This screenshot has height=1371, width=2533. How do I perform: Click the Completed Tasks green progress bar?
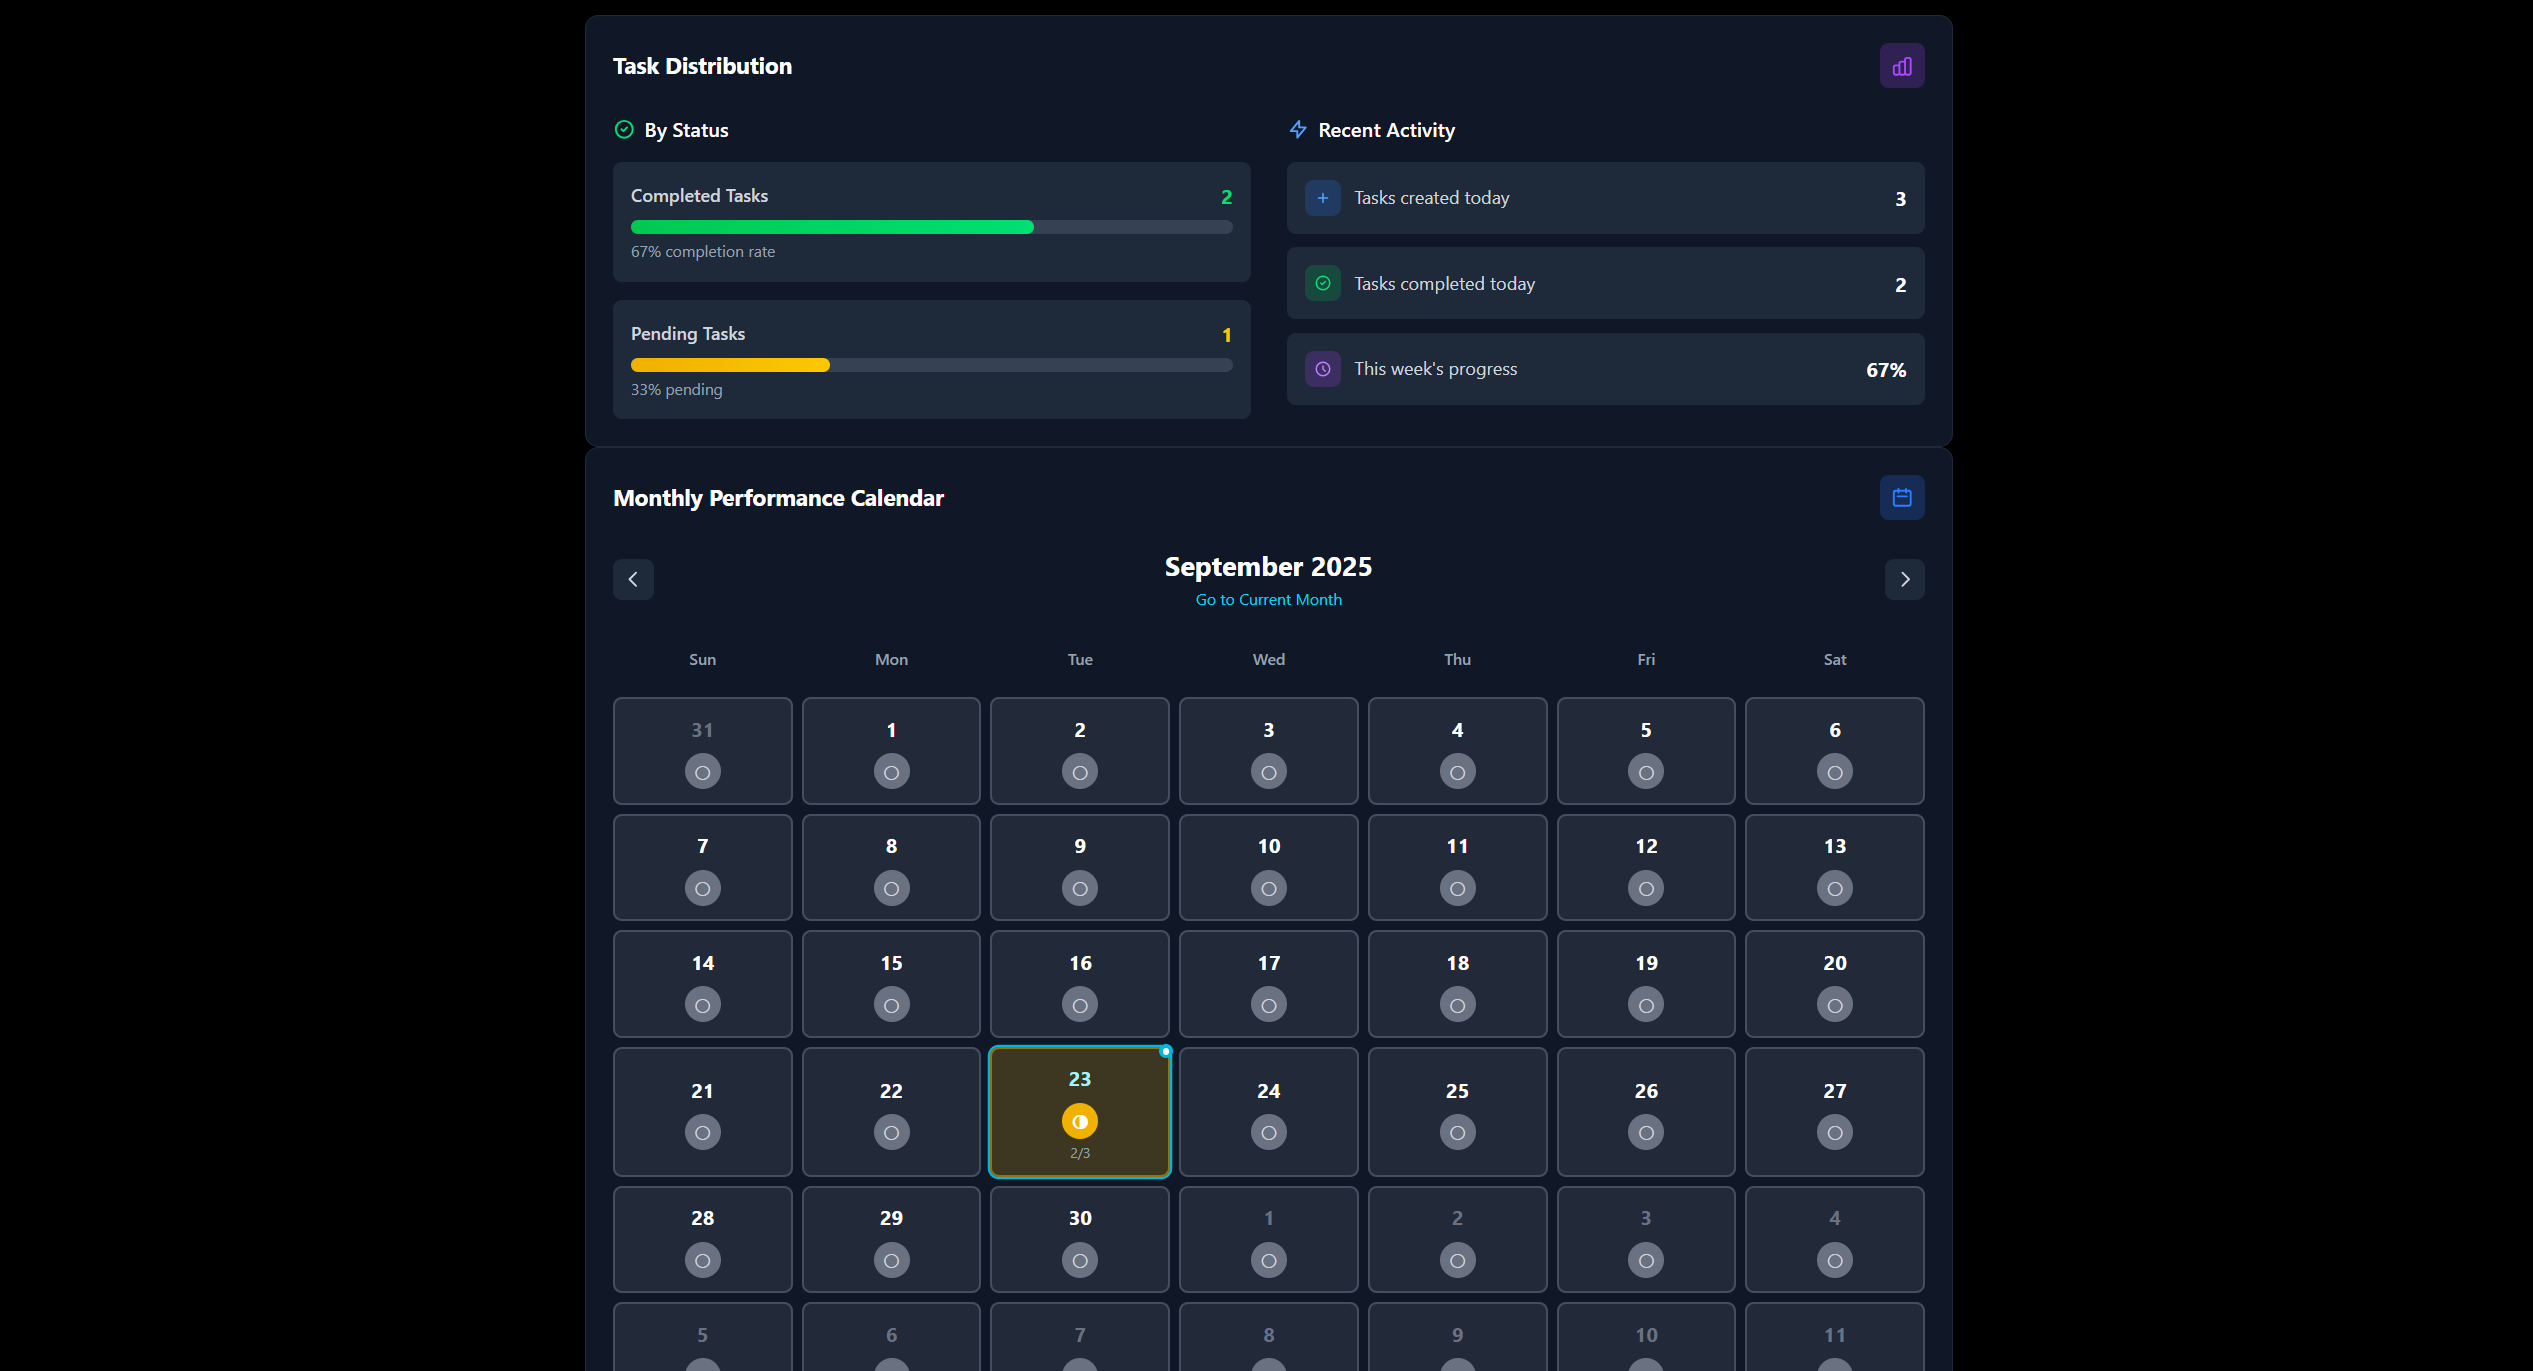[832, 227]
